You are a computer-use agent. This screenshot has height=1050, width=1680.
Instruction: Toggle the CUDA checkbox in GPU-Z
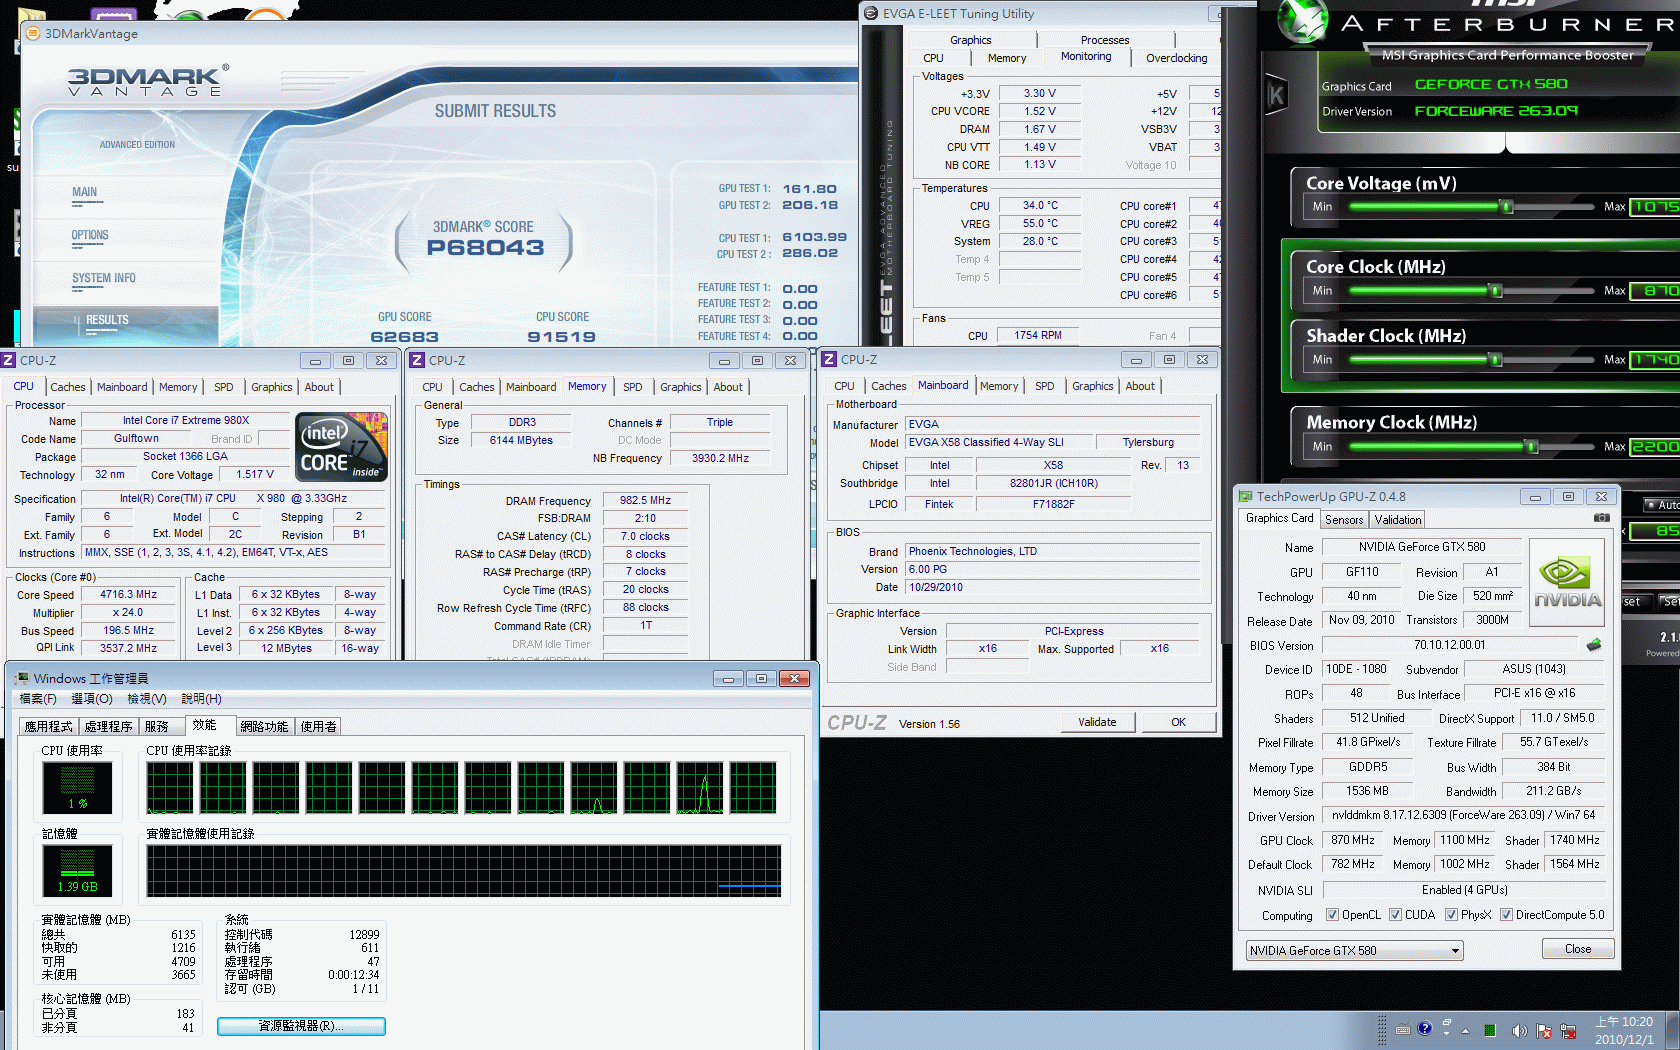pos(1395,915)
